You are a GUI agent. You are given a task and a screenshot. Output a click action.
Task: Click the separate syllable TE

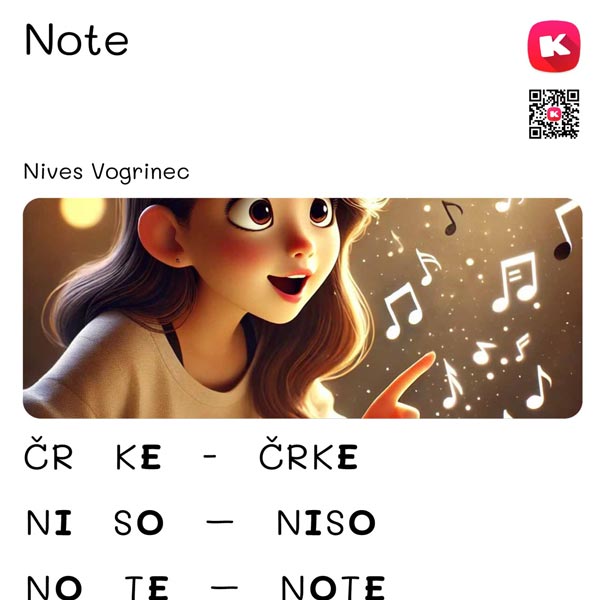point(147,588)
